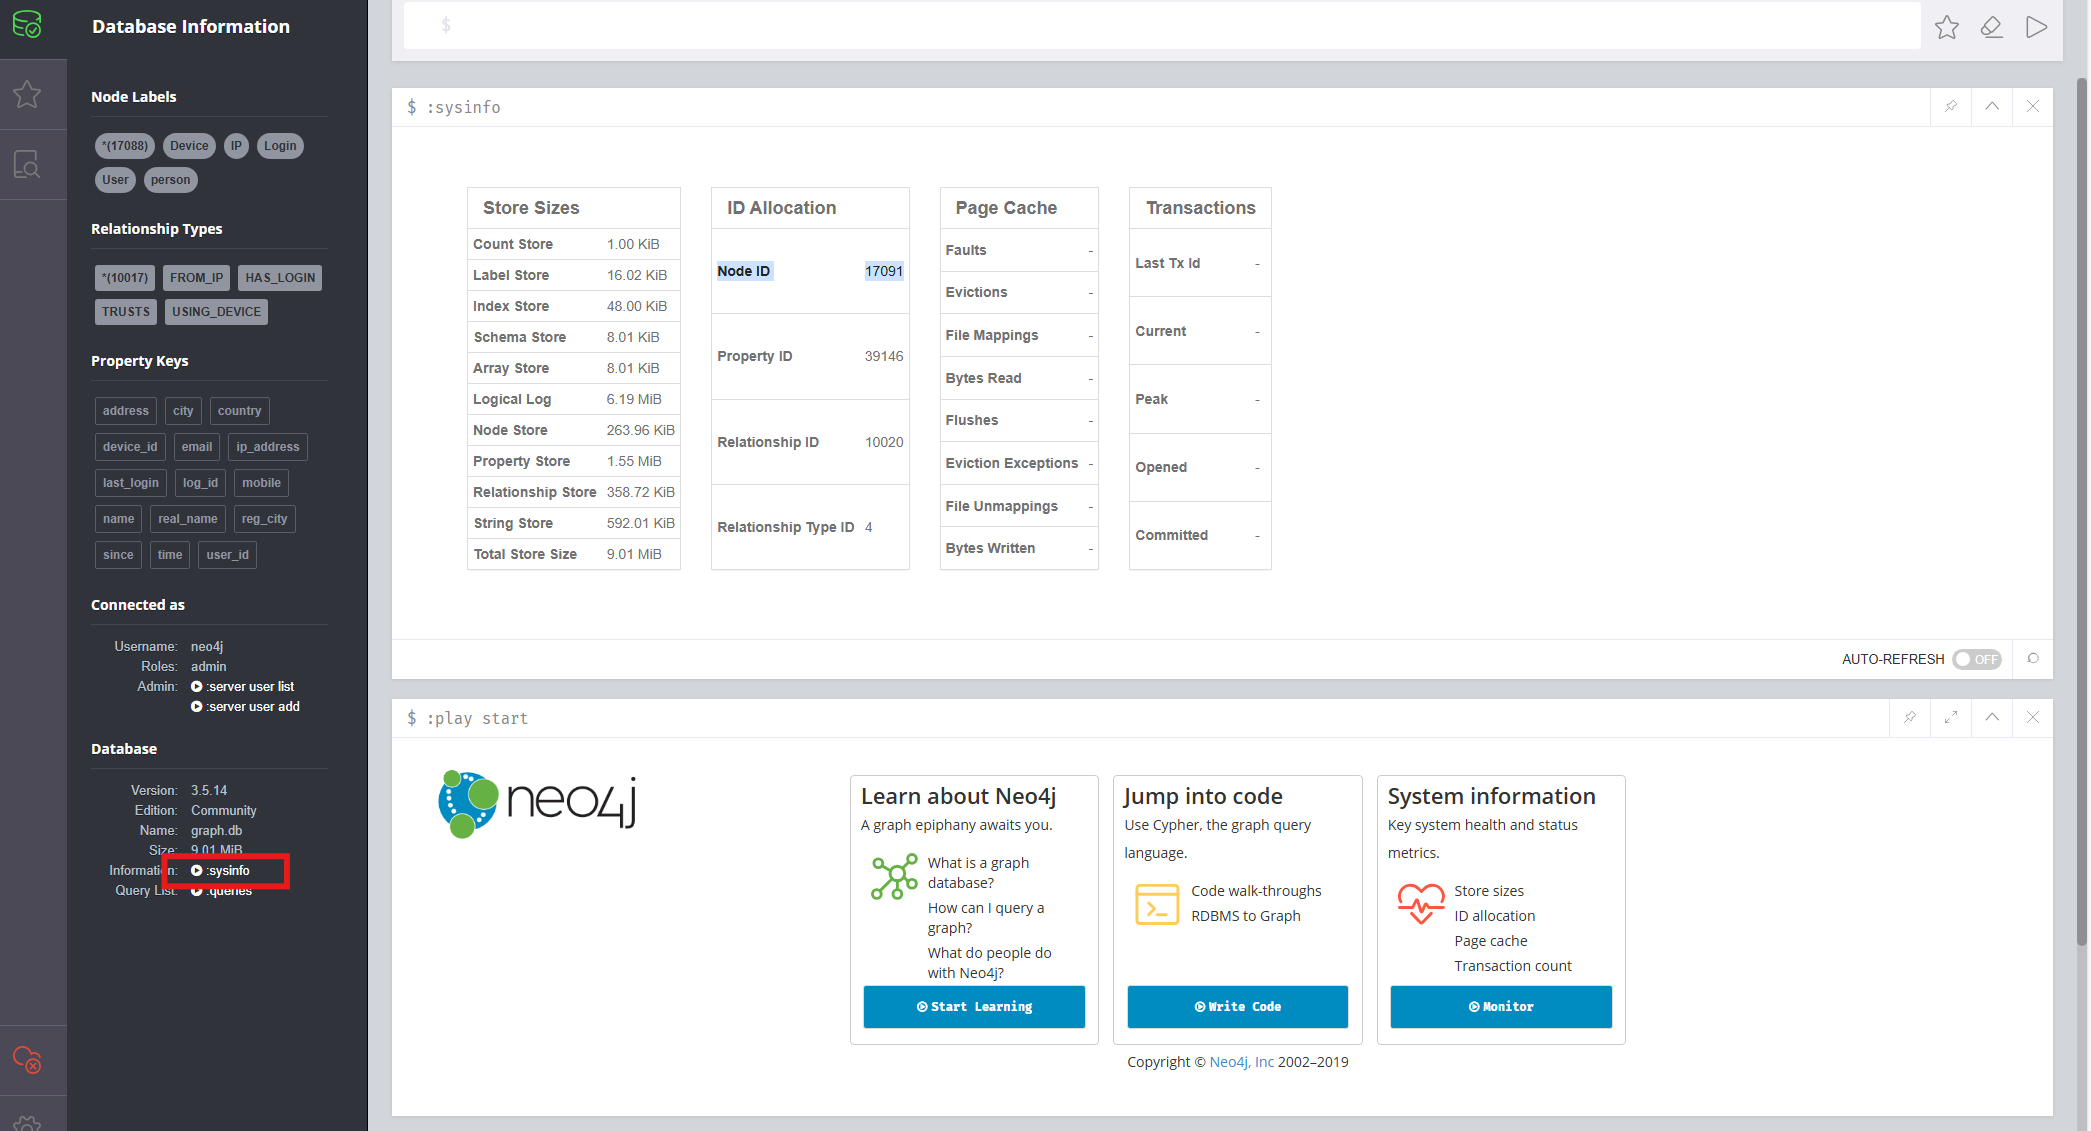Select the Login node label
The height and width of the screenshot is (1131, 2091).
pyautogui.click(x=280, y=146)
